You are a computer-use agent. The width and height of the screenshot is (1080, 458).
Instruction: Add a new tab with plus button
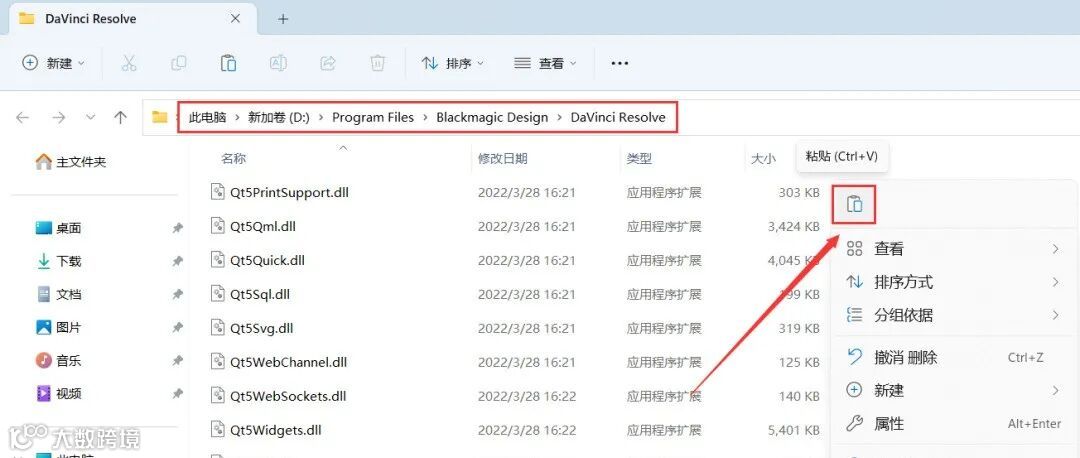click(x=282, y=19)
